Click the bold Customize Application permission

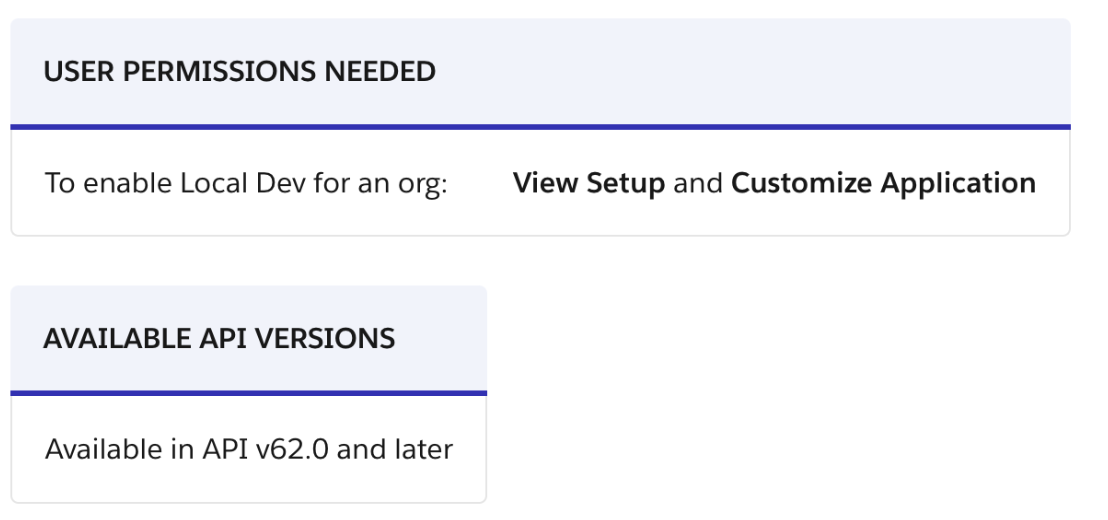(x=883, y=183)
